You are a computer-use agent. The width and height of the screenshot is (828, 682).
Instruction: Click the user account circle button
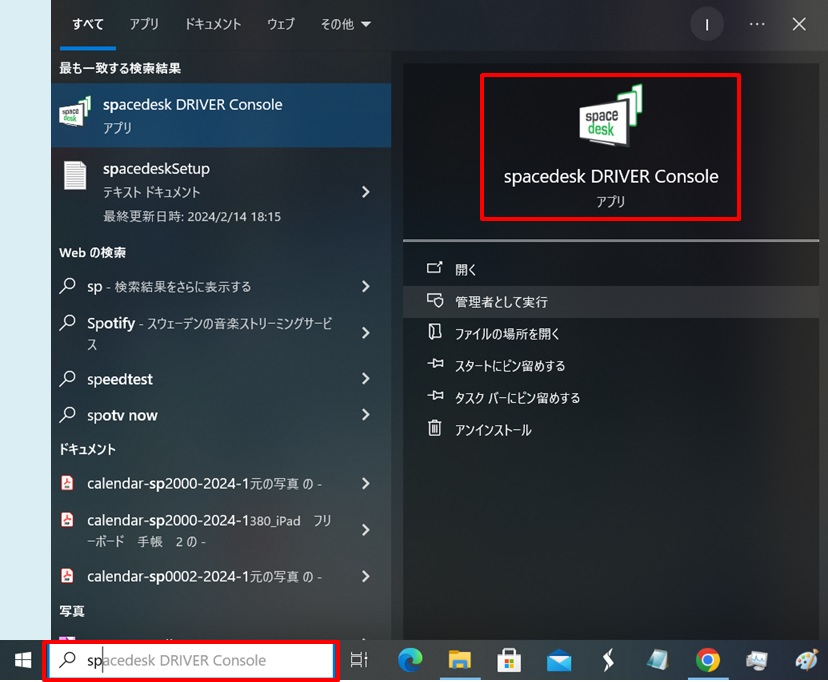coord(707,24)
